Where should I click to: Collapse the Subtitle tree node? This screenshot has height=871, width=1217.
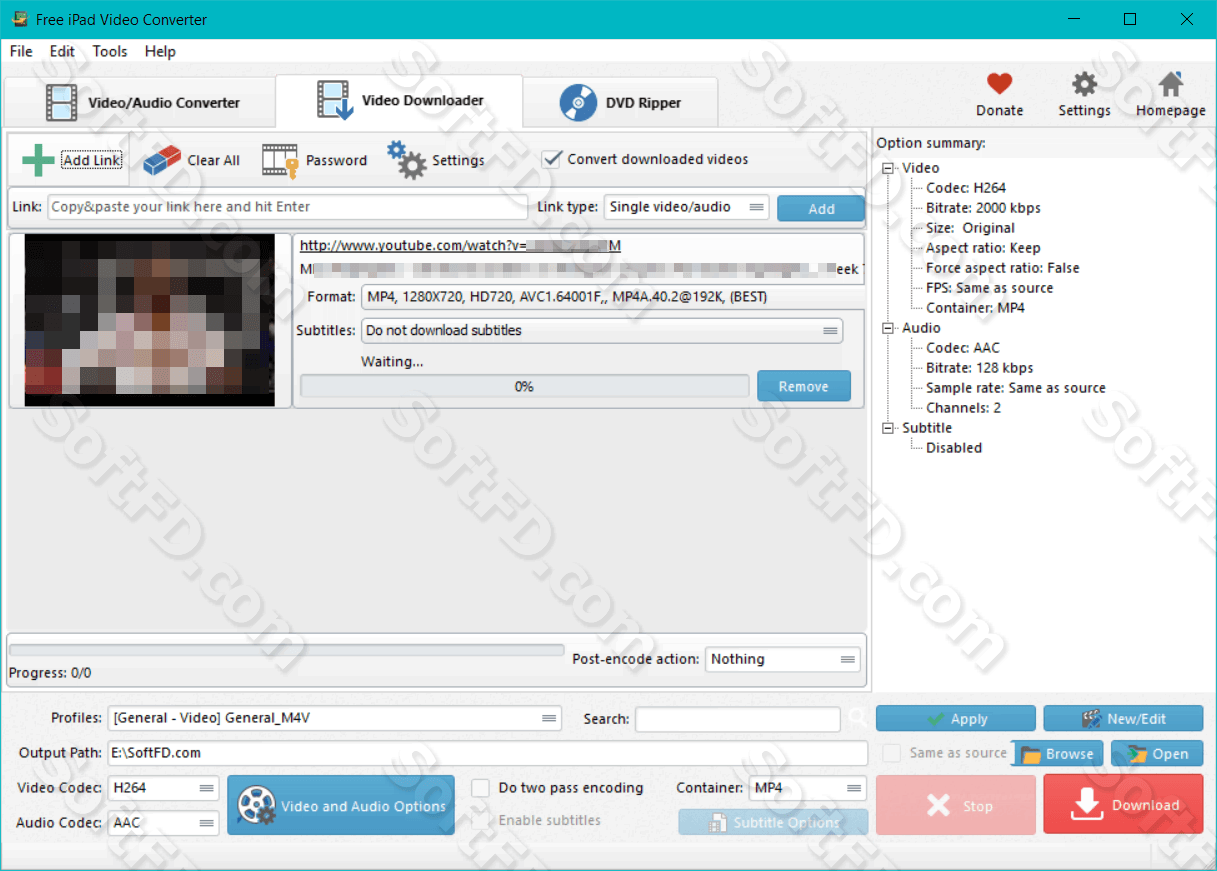tap(888, 428)
